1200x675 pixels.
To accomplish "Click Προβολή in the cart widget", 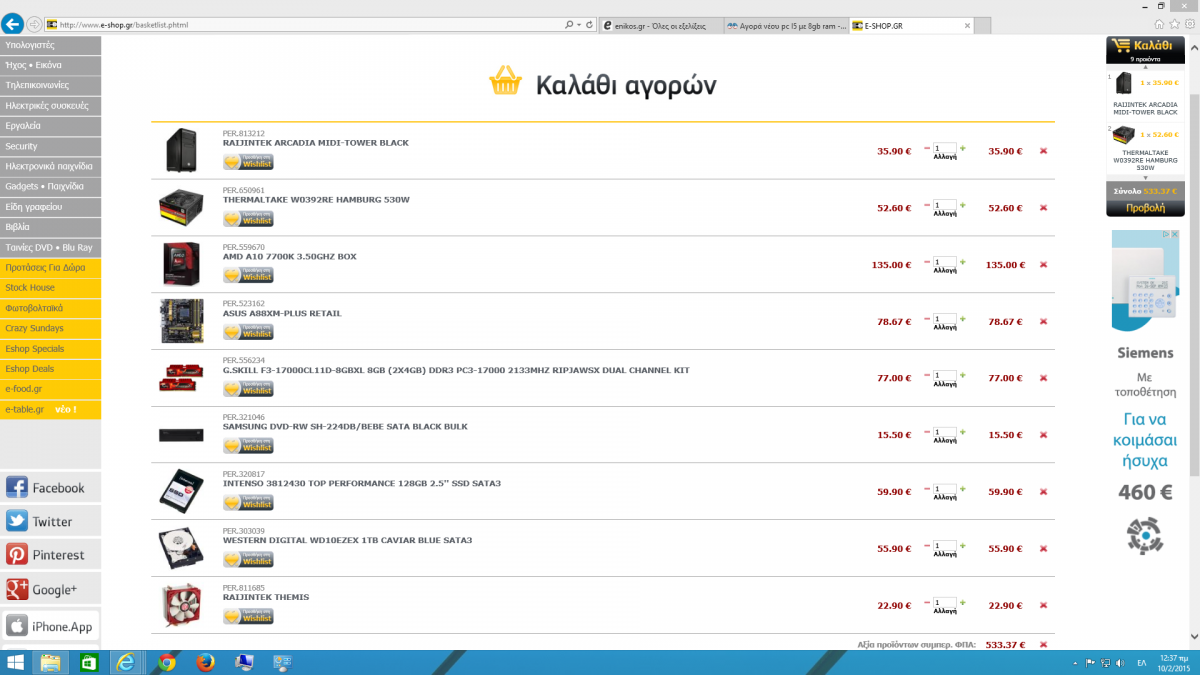I will 1145,208.
